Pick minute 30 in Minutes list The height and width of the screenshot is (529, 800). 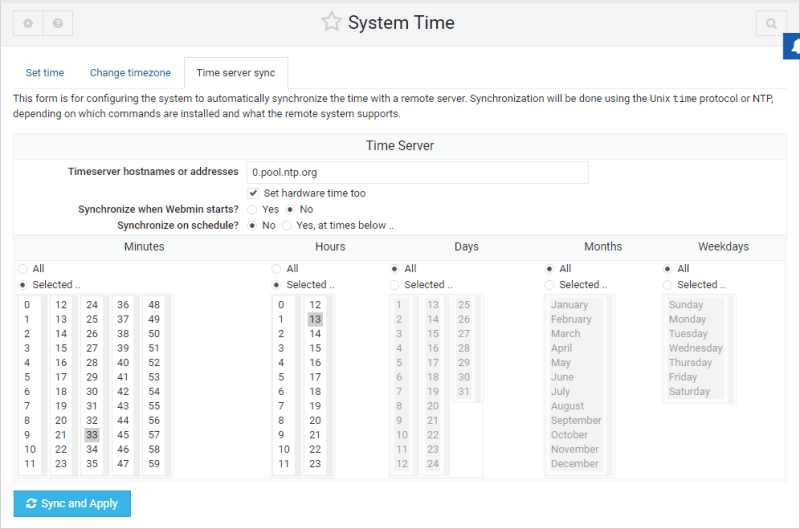point(92,391)
